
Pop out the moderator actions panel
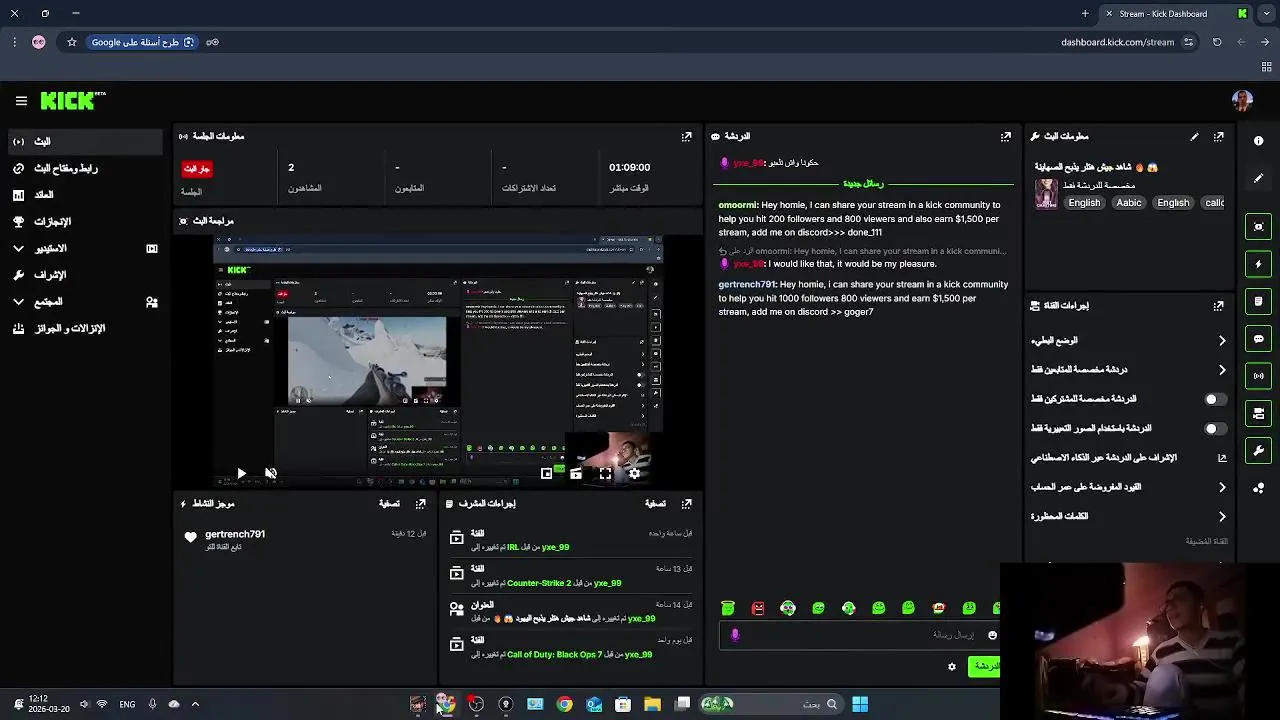click(x=687, y=504)
